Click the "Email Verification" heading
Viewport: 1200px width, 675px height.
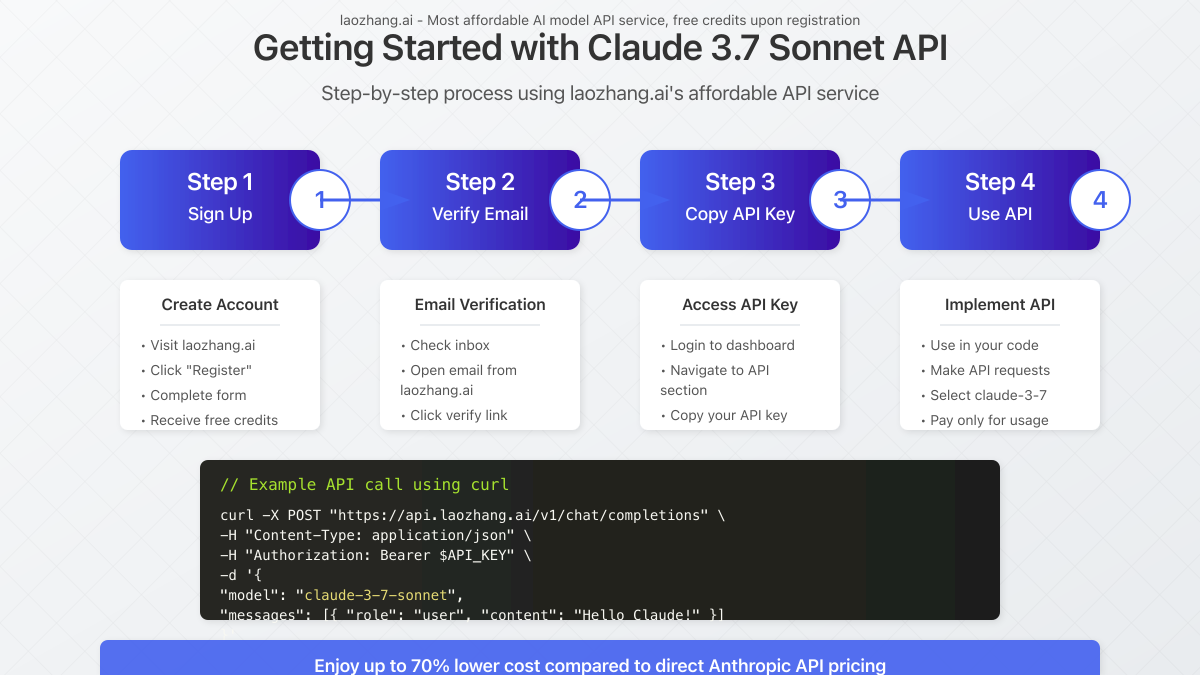(x=480, y=305)
